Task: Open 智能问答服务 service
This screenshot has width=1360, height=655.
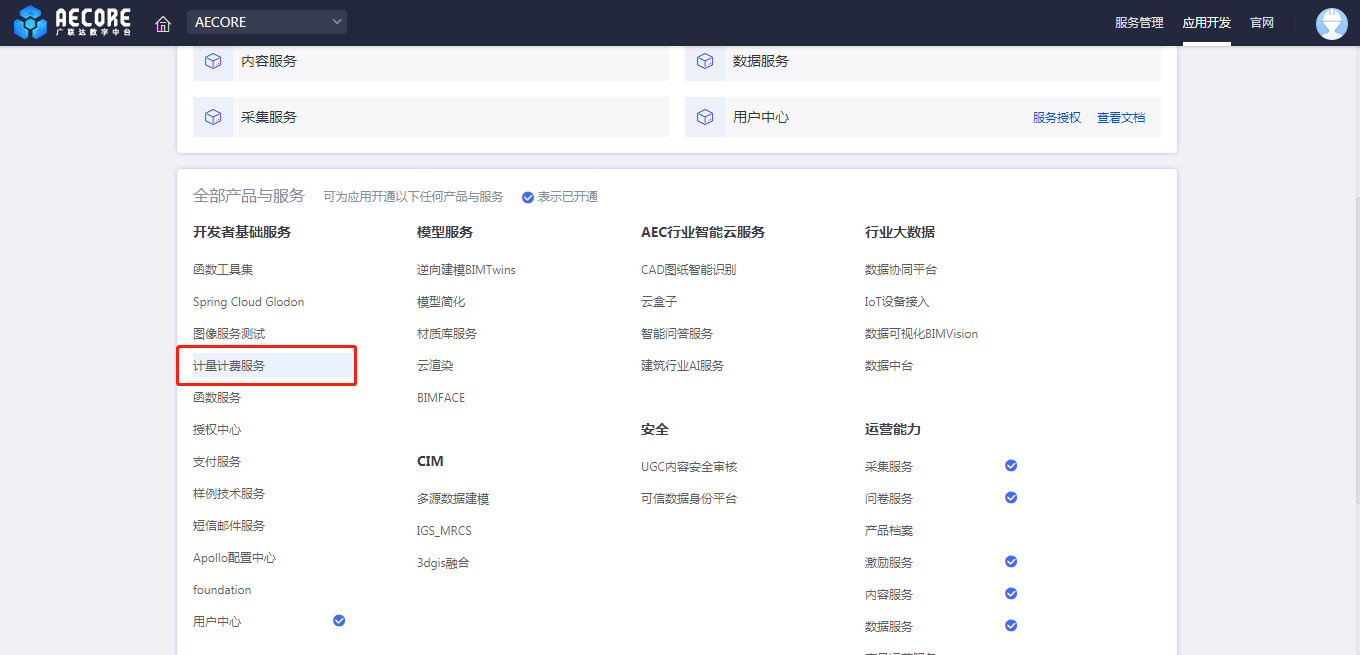Action: (x=677, y=334)
